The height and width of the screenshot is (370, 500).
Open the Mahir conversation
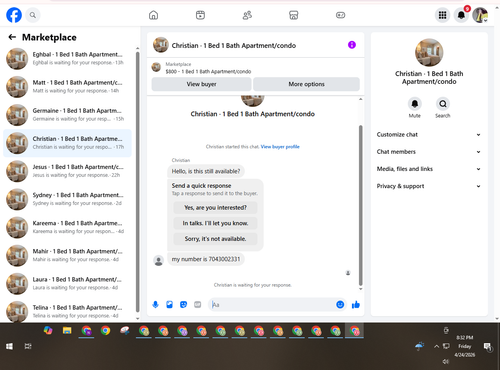click(67, 255)
